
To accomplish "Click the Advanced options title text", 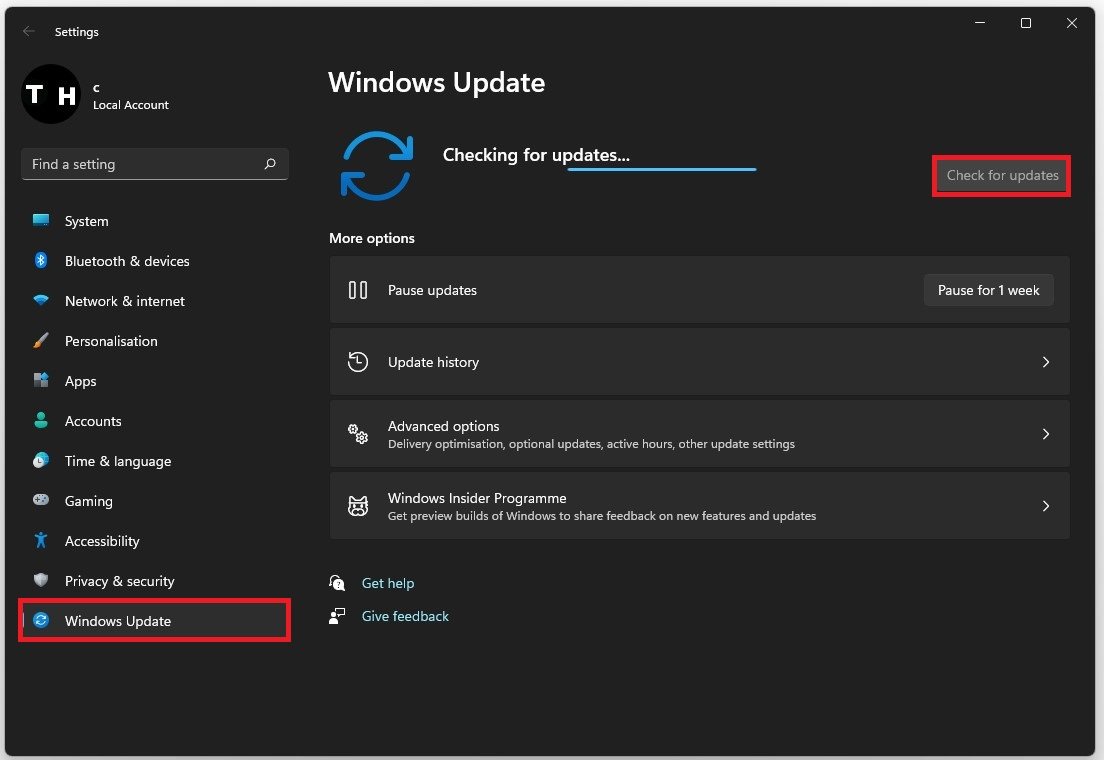I will [x=444, y=426].
